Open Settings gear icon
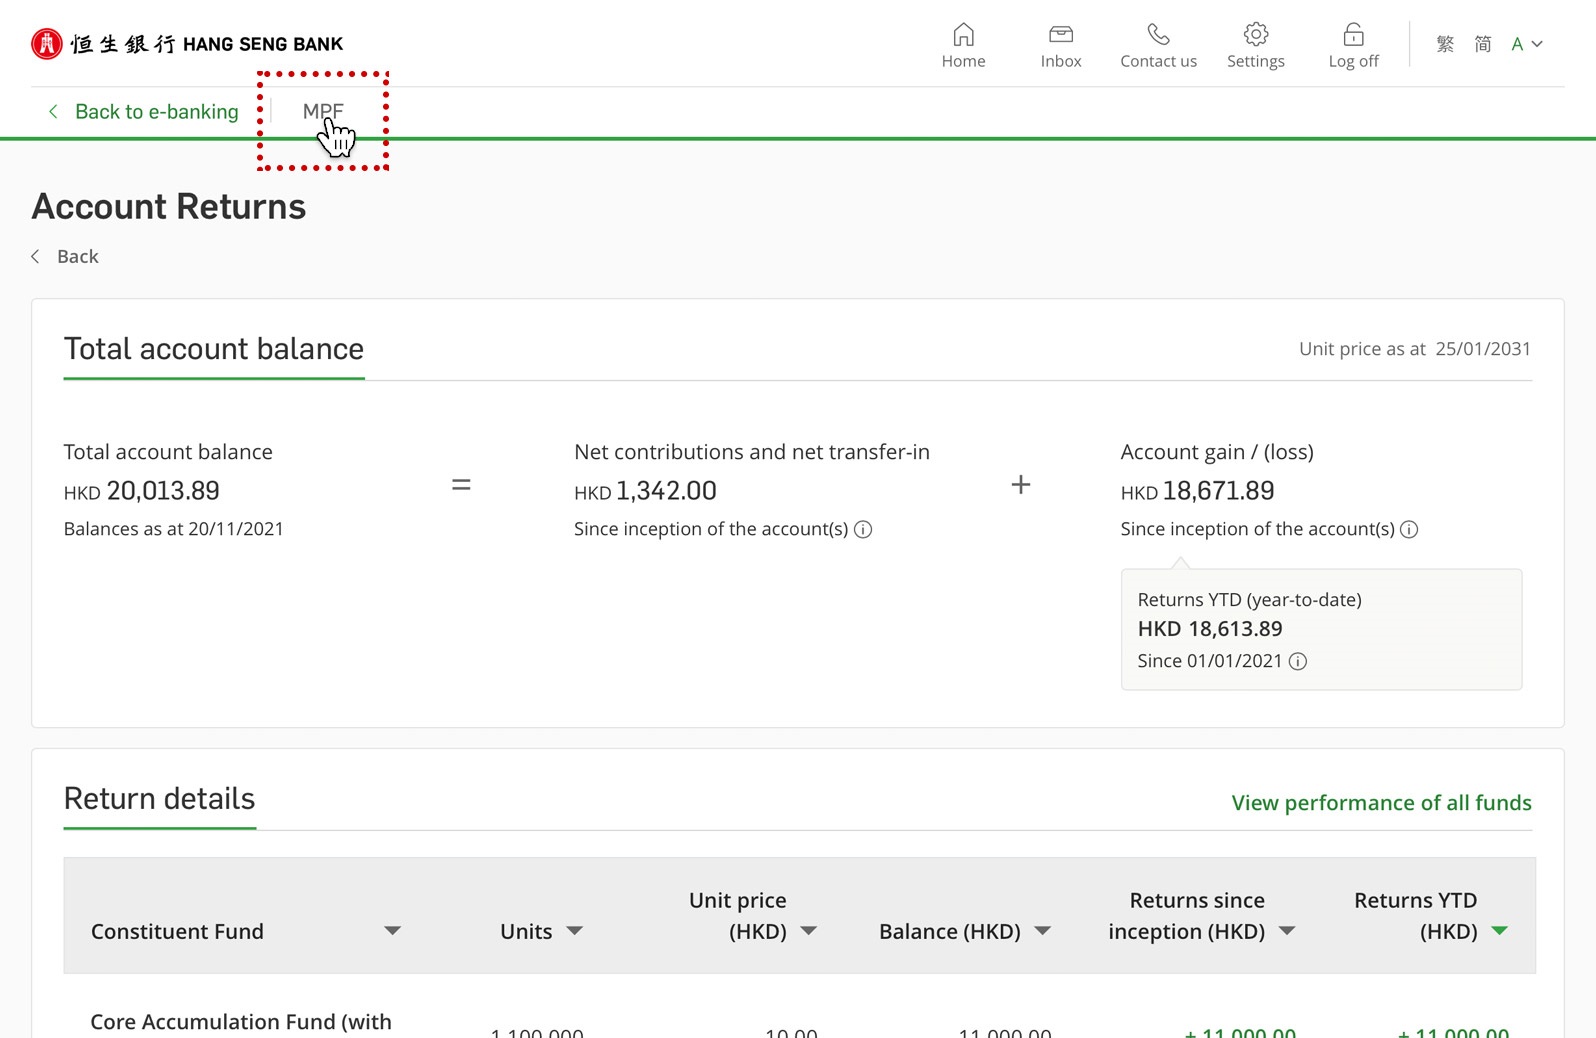Viewport: 1596px width, 1038px height. click(x=1256, y=35)
